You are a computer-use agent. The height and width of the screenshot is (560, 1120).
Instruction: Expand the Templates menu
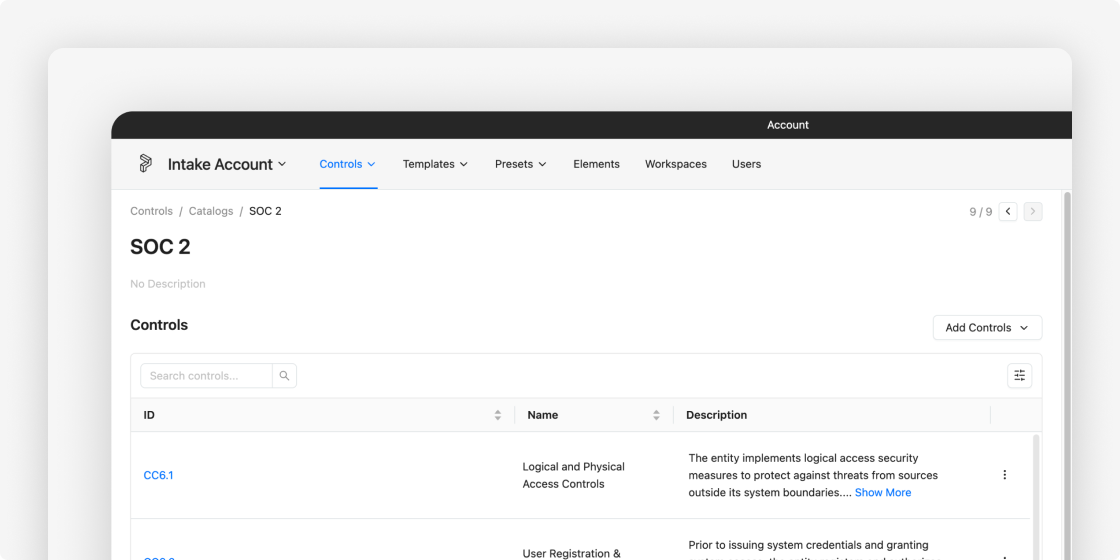pos(435,164)
